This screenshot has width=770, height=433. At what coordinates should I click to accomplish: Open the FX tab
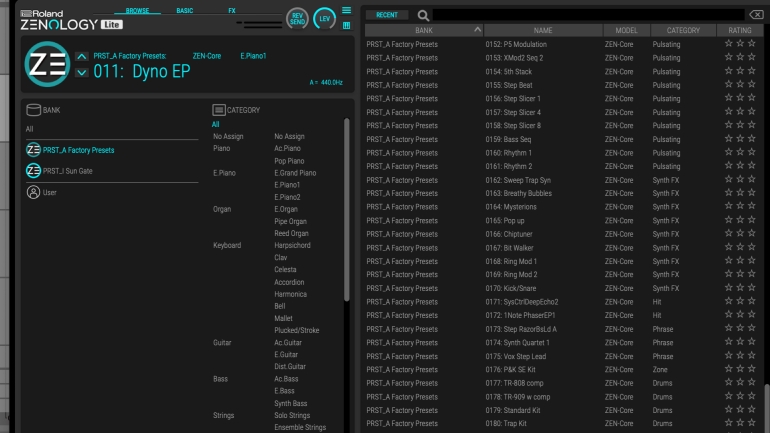(232, 10)
